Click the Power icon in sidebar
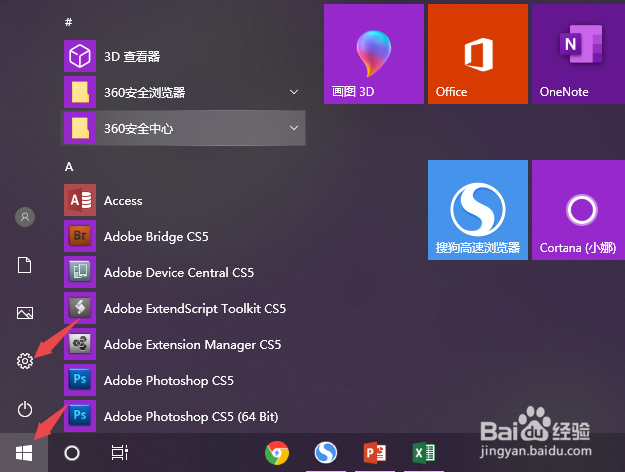Screen dimensions: 625x472 25,409
